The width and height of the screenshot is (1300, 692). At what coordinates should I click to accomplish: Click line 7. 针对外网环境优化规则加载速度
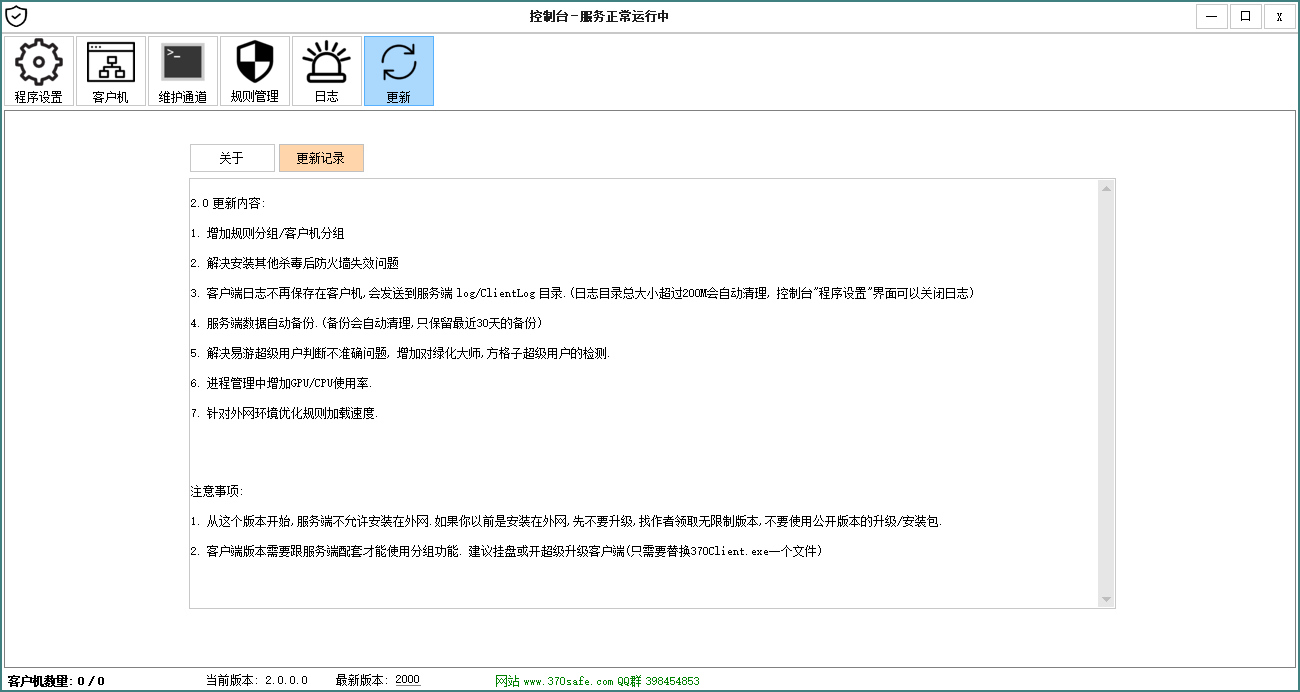coord(284,413)
